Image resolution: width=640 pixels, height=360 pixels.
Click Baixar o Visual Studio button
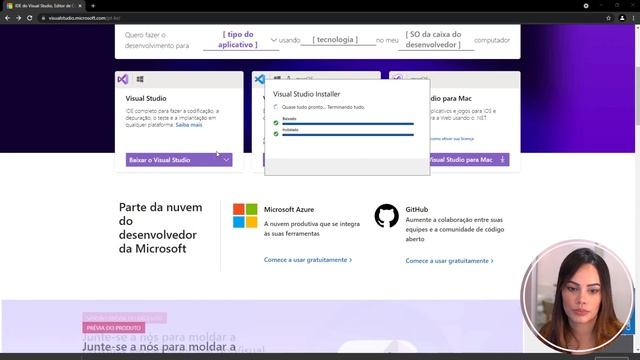tap(179, 160)
